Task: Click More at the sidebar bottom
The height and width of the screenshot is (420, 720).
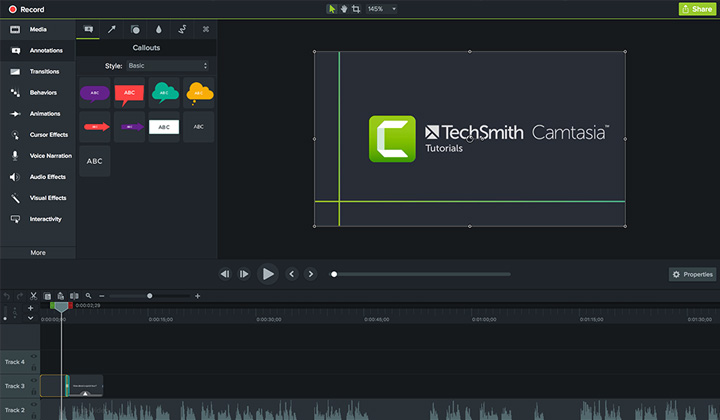Action: (x=38, y=252)
